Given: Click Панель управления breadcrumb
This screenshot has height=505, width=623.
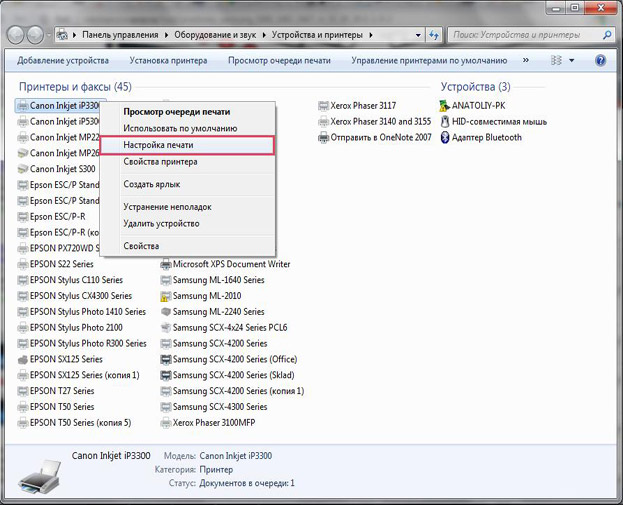Looking at the screenshot, I should point(120,35).
